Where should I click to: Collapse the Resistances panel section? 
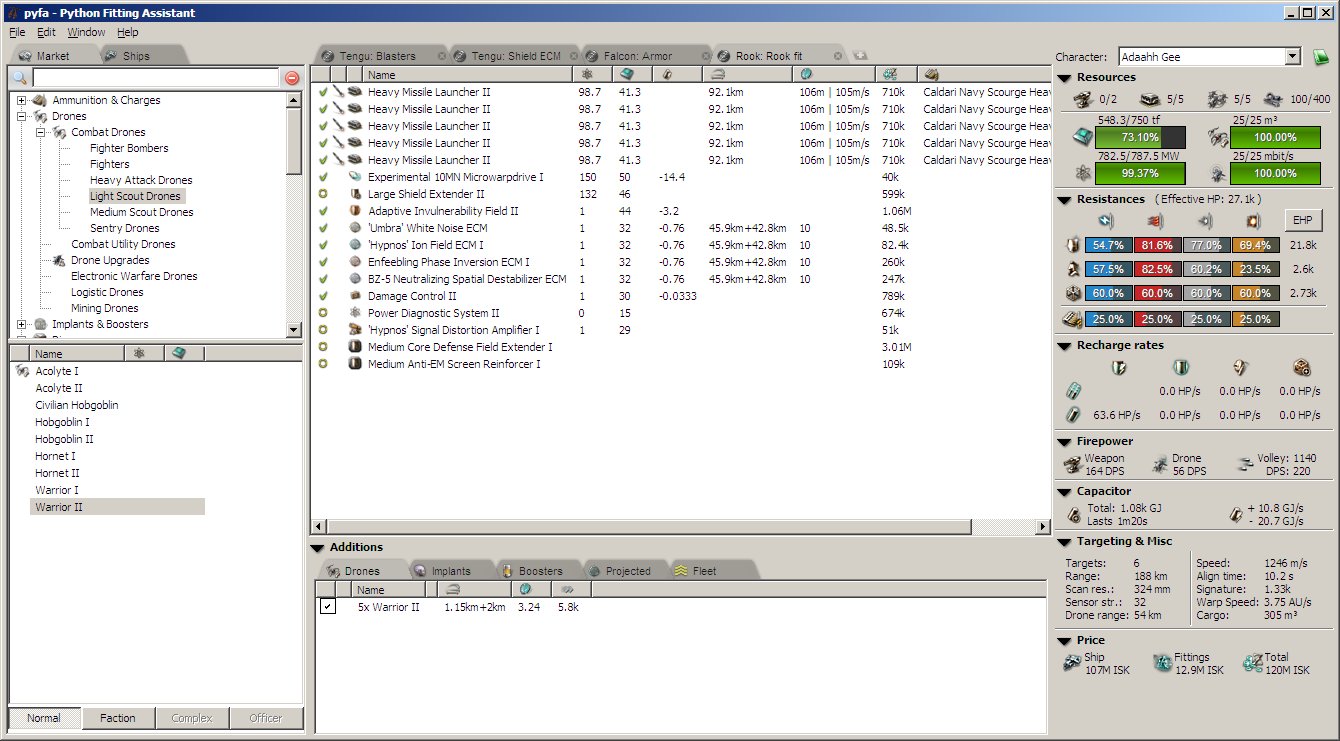point(1065,200)
